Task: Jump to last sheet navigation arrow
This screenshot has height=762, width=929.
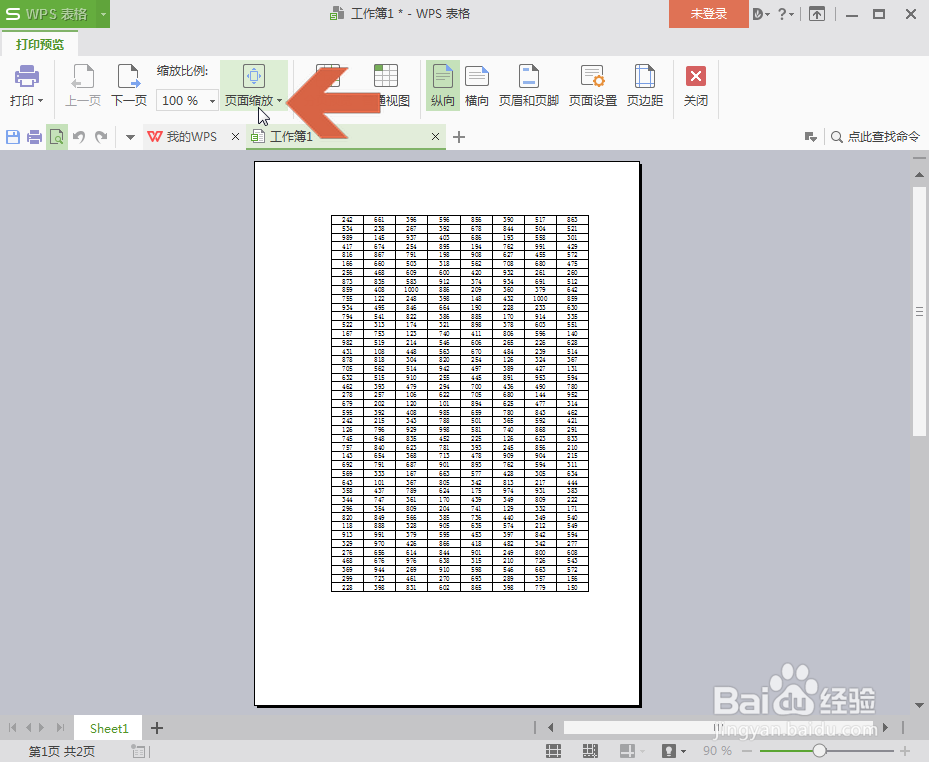Action: (x=60, y=728)
